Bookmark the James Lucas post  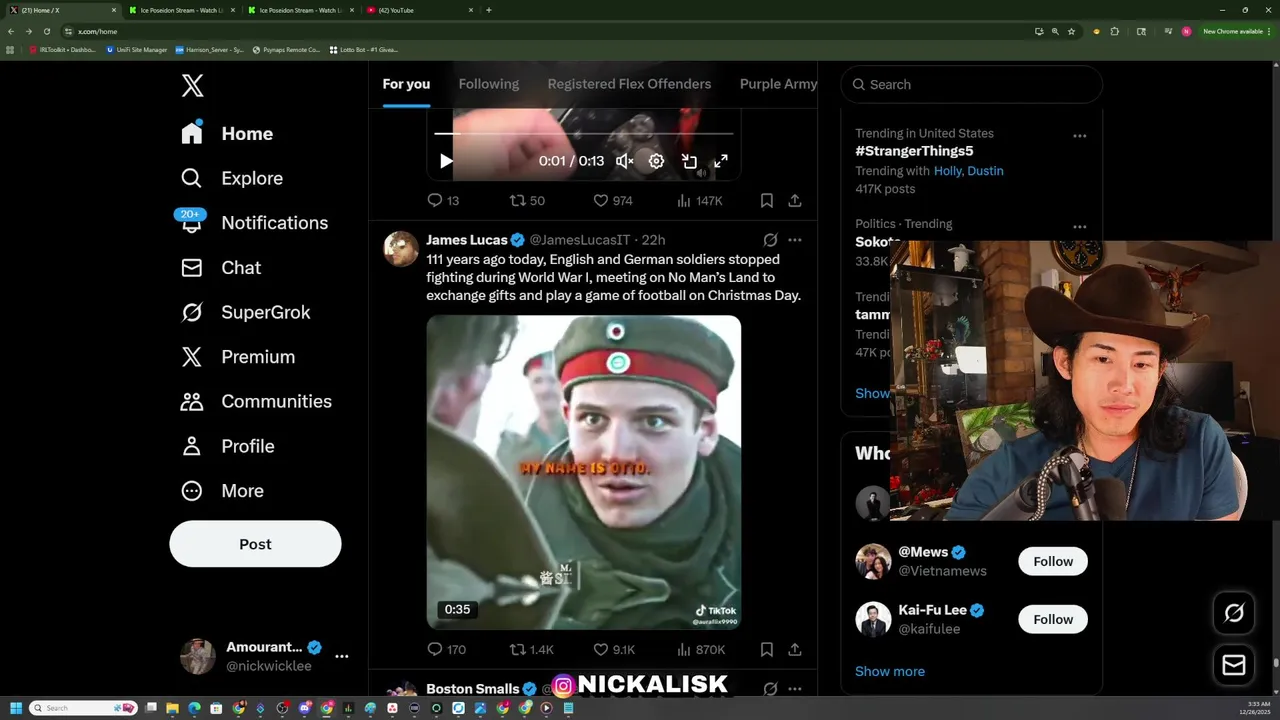766,649
